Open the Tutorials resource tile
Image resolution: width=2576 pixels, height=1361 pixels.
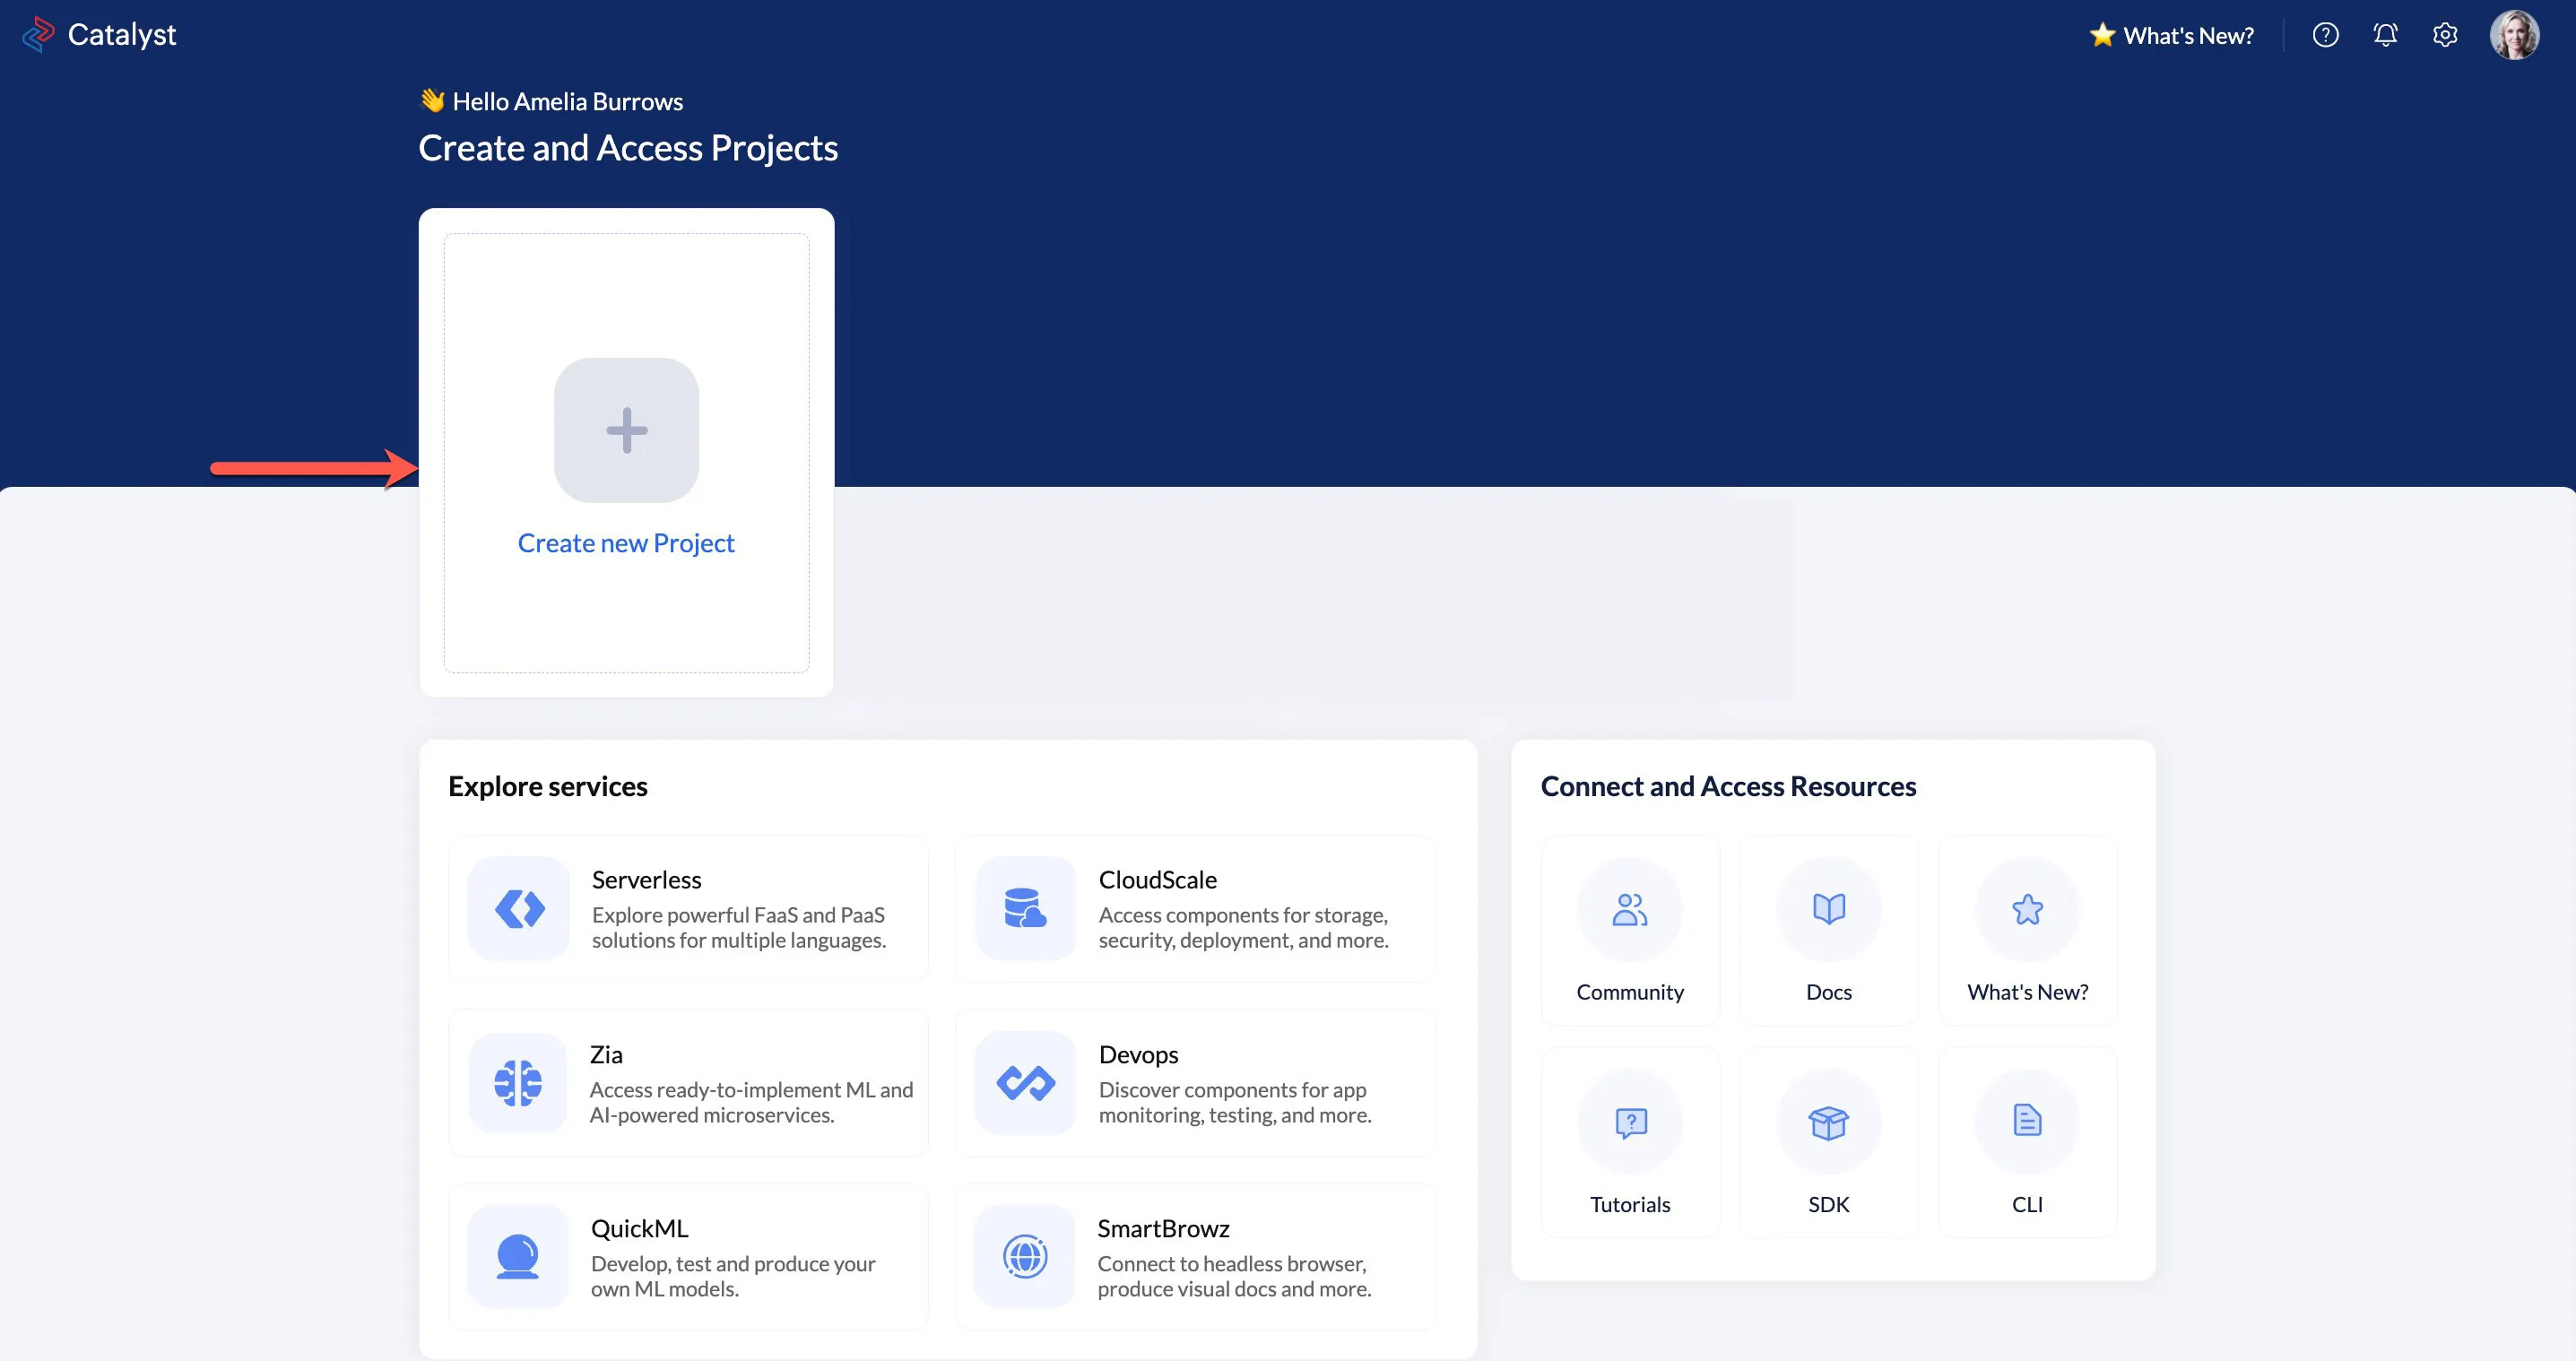point(1630,1142)
